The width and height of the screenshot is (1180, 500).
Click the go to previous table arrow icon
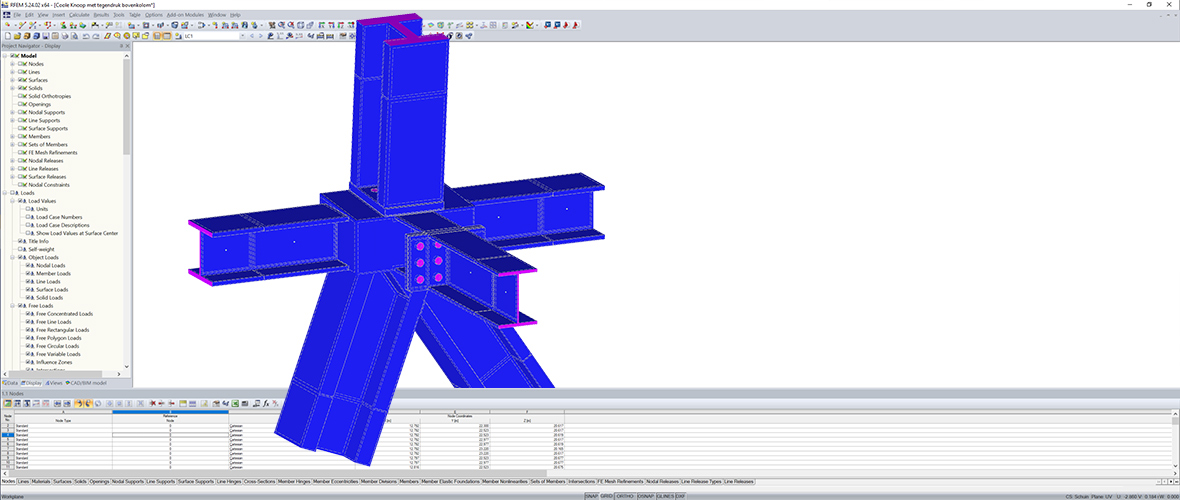57,403
